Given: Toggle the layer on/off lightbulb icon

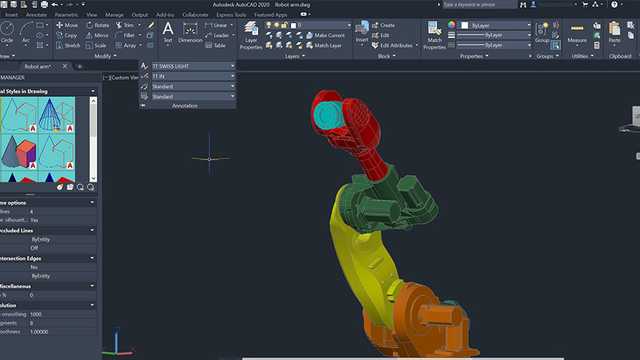Looking at the screenshot, I should [269, 25].
